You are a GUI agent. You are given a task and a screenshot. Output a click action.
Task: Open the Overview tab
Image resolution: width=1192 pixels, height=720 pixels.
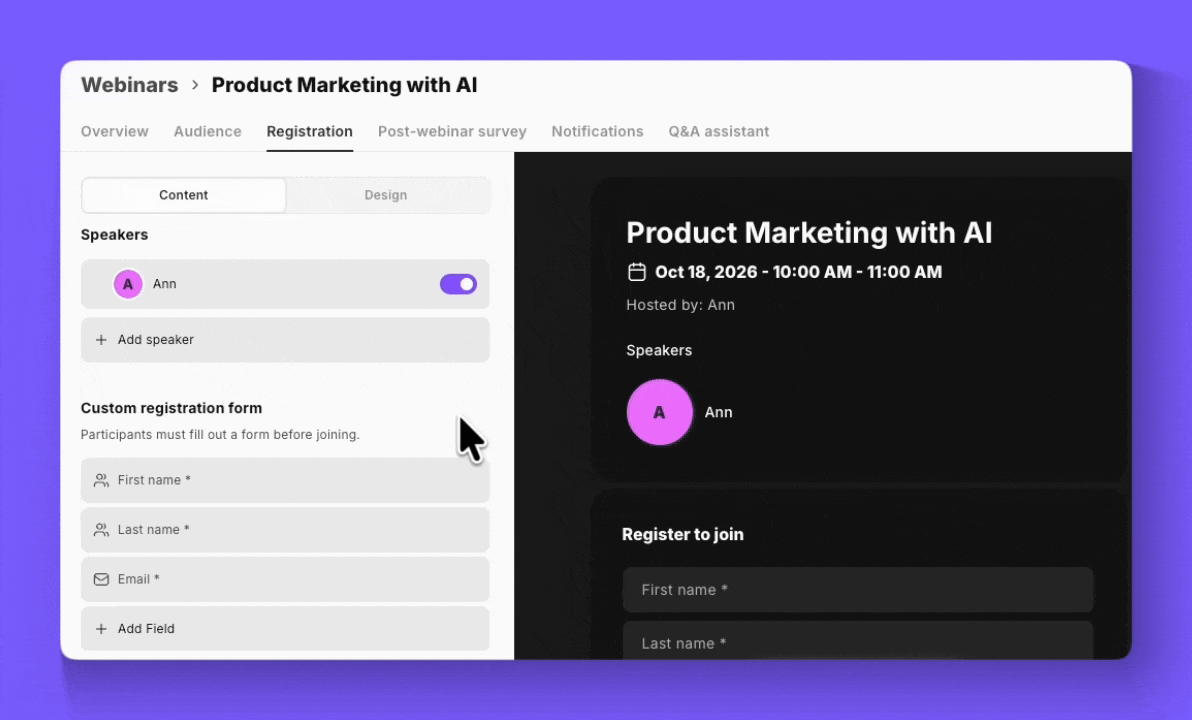click(x=115, y=132)
